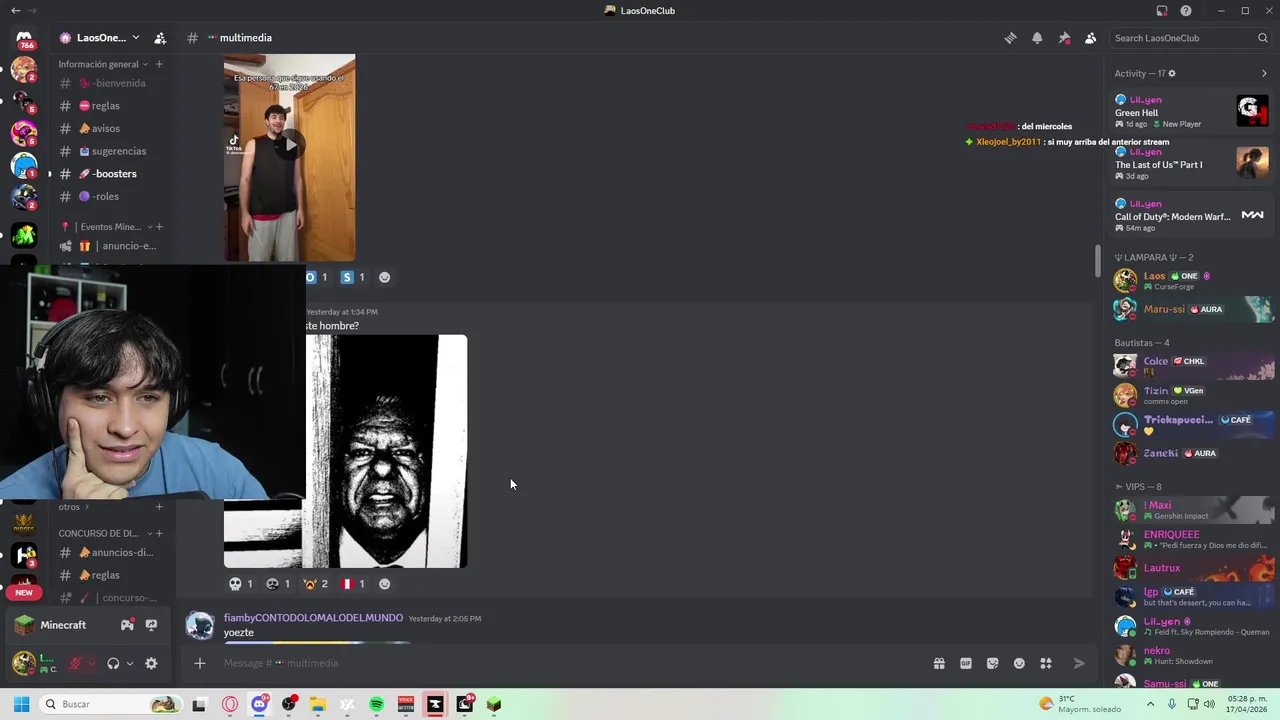This screenshot has height=720, width=1280.
Task: Hide the member list
Action: pyautogui.click(x=1090, y=38)
